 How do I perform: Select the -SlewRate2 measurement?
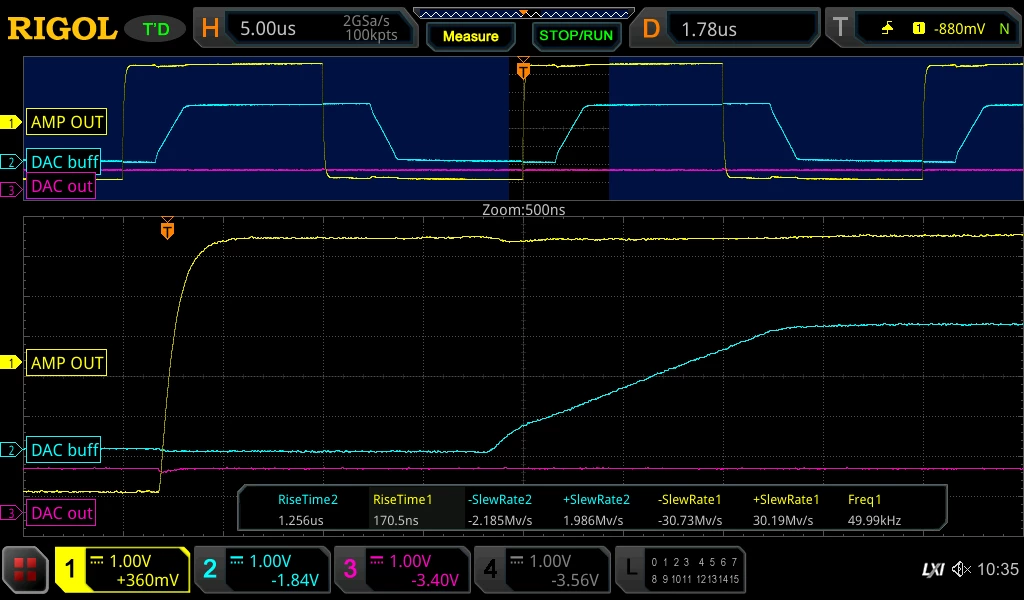pos(500,509)
